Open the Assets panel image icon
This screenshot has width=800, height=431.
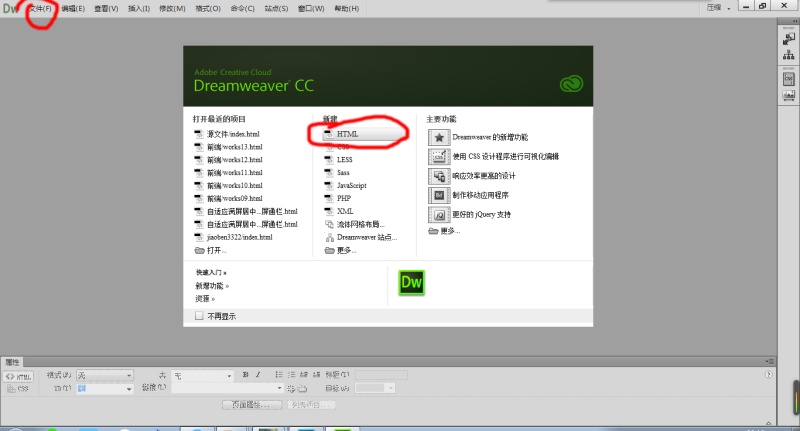(x=789, y=95)
